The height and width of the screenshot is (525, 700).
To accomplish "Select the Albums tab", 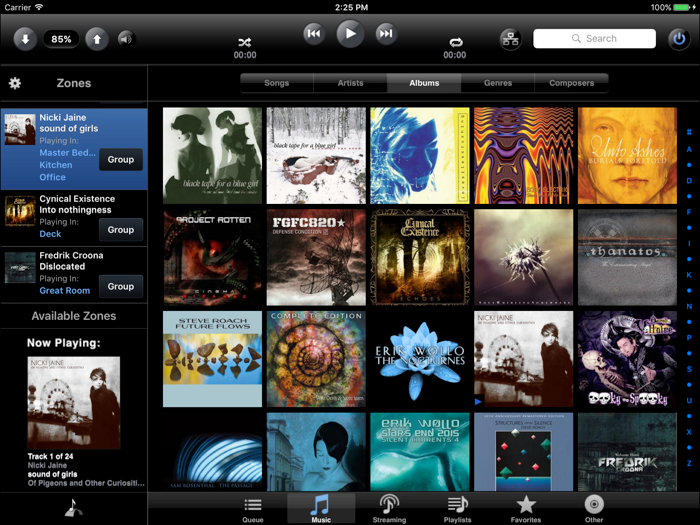I will 424,83.
